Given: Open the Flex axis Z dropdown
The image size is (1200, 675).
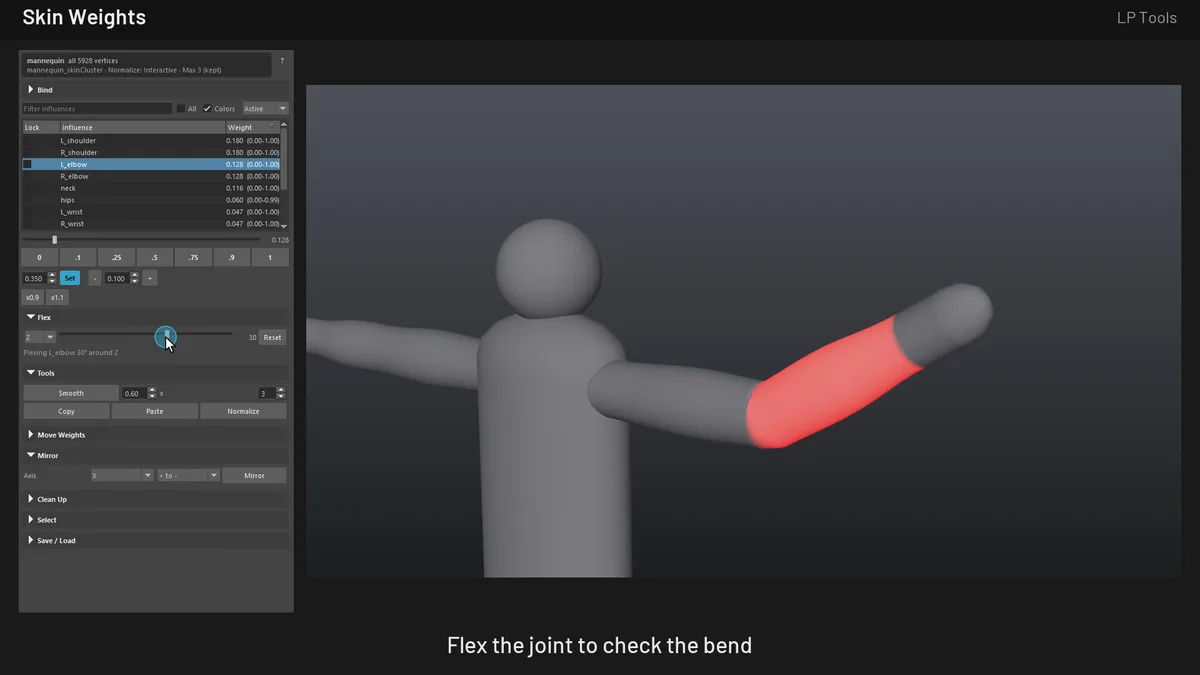Looking at the screenshot, I should (40, 337).
